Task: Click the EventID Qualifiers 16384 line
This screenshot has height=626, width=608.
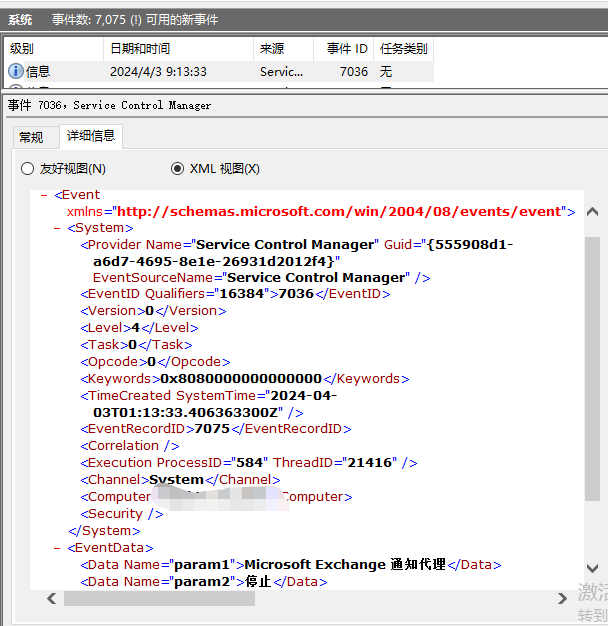Action: pos(235,294)
